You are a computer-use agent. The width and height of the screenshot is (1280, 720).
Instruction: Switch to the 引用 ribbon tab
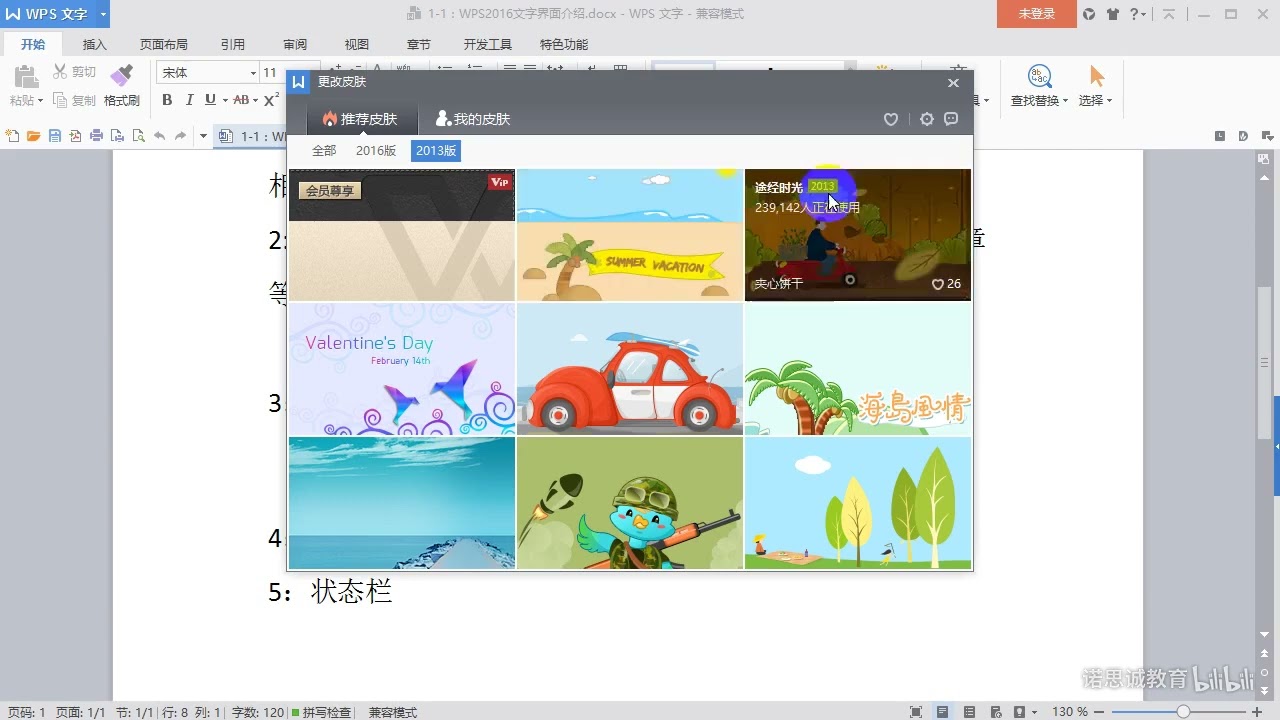(233, 44)
